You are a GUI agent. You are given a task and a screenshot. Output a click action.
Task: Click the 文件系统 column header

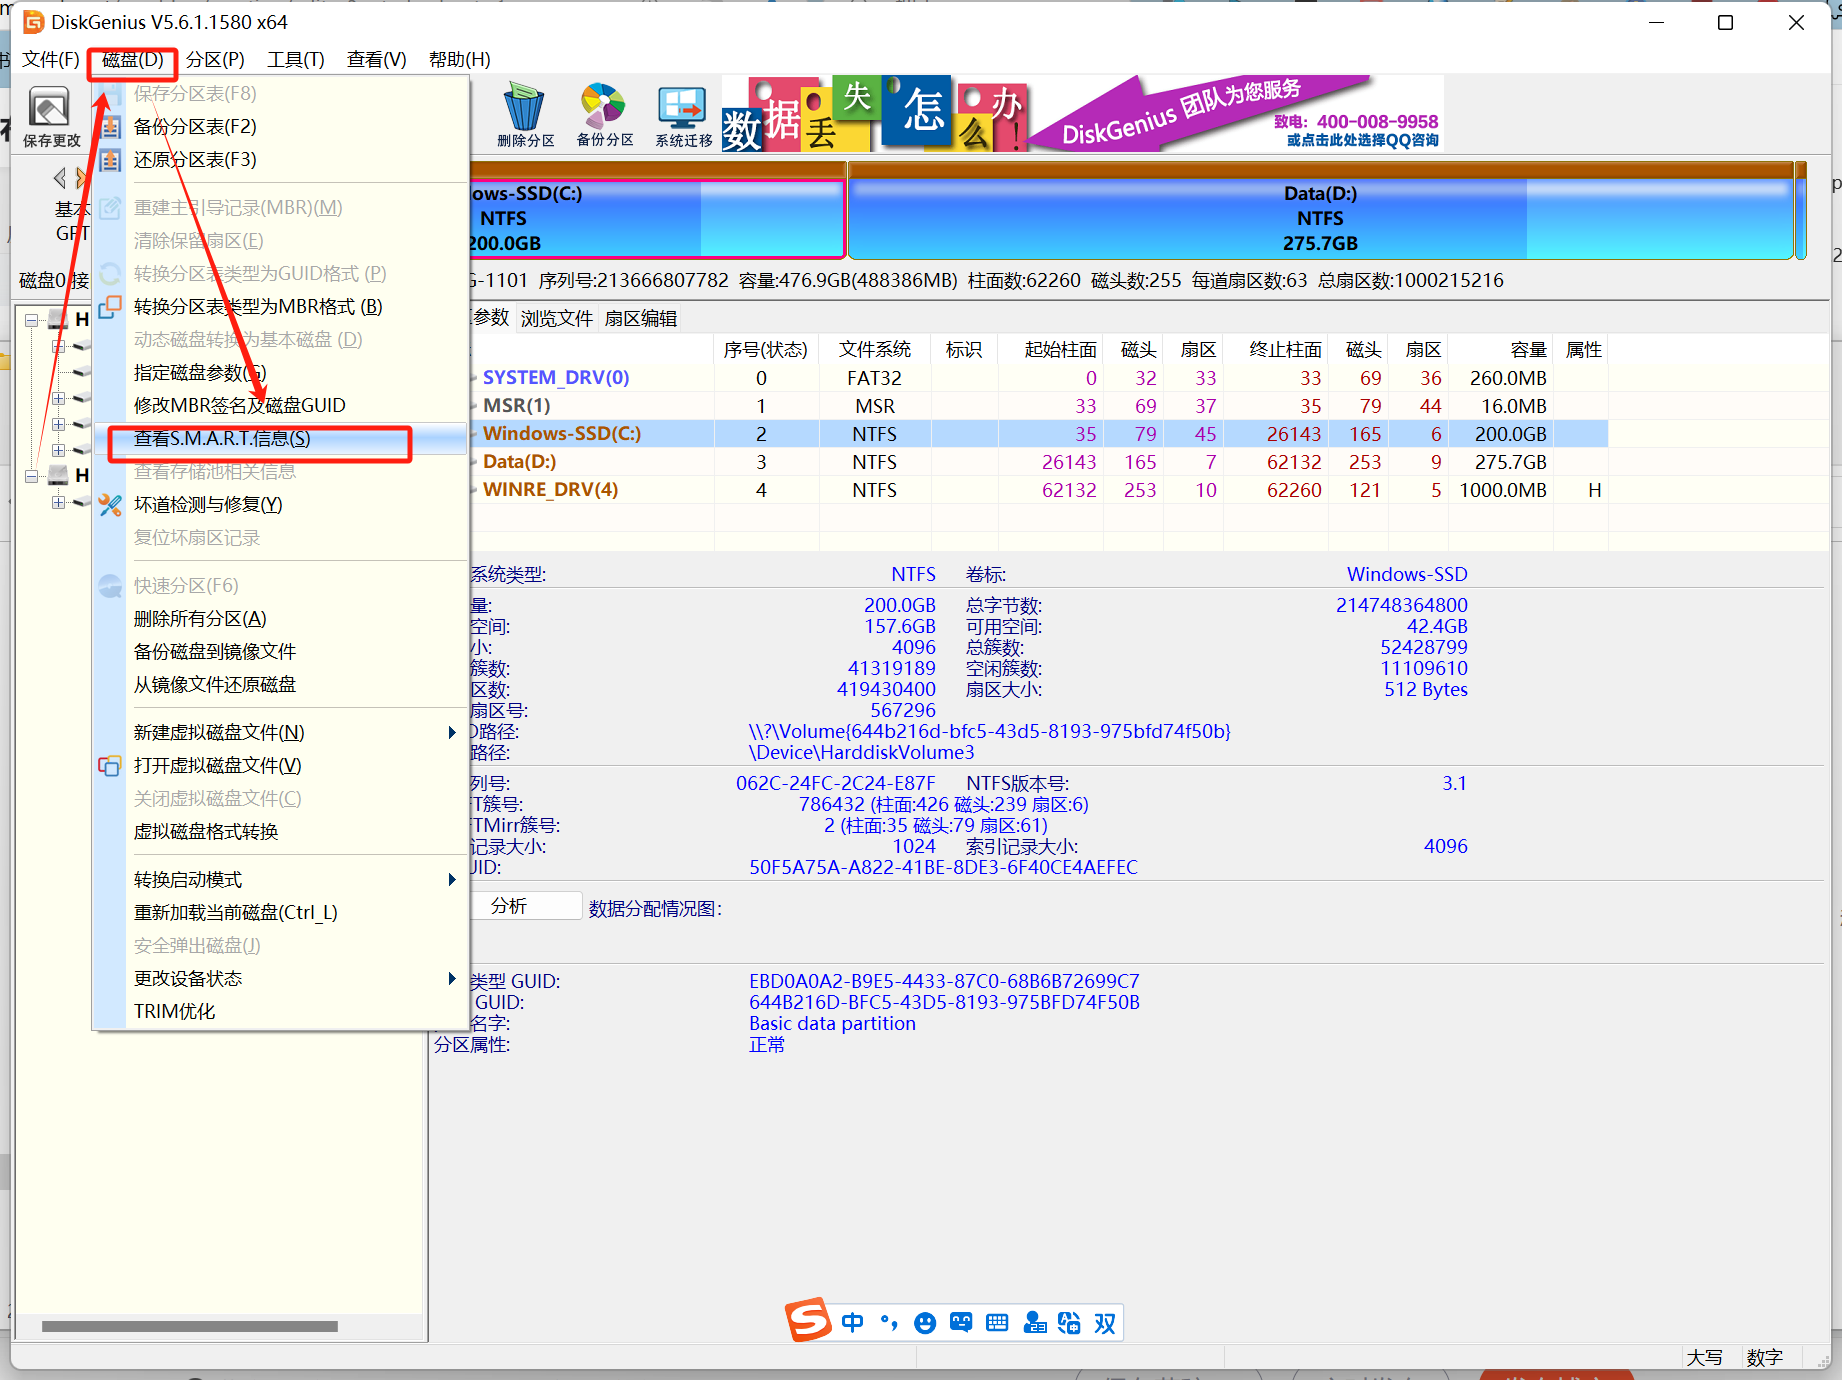875,350
